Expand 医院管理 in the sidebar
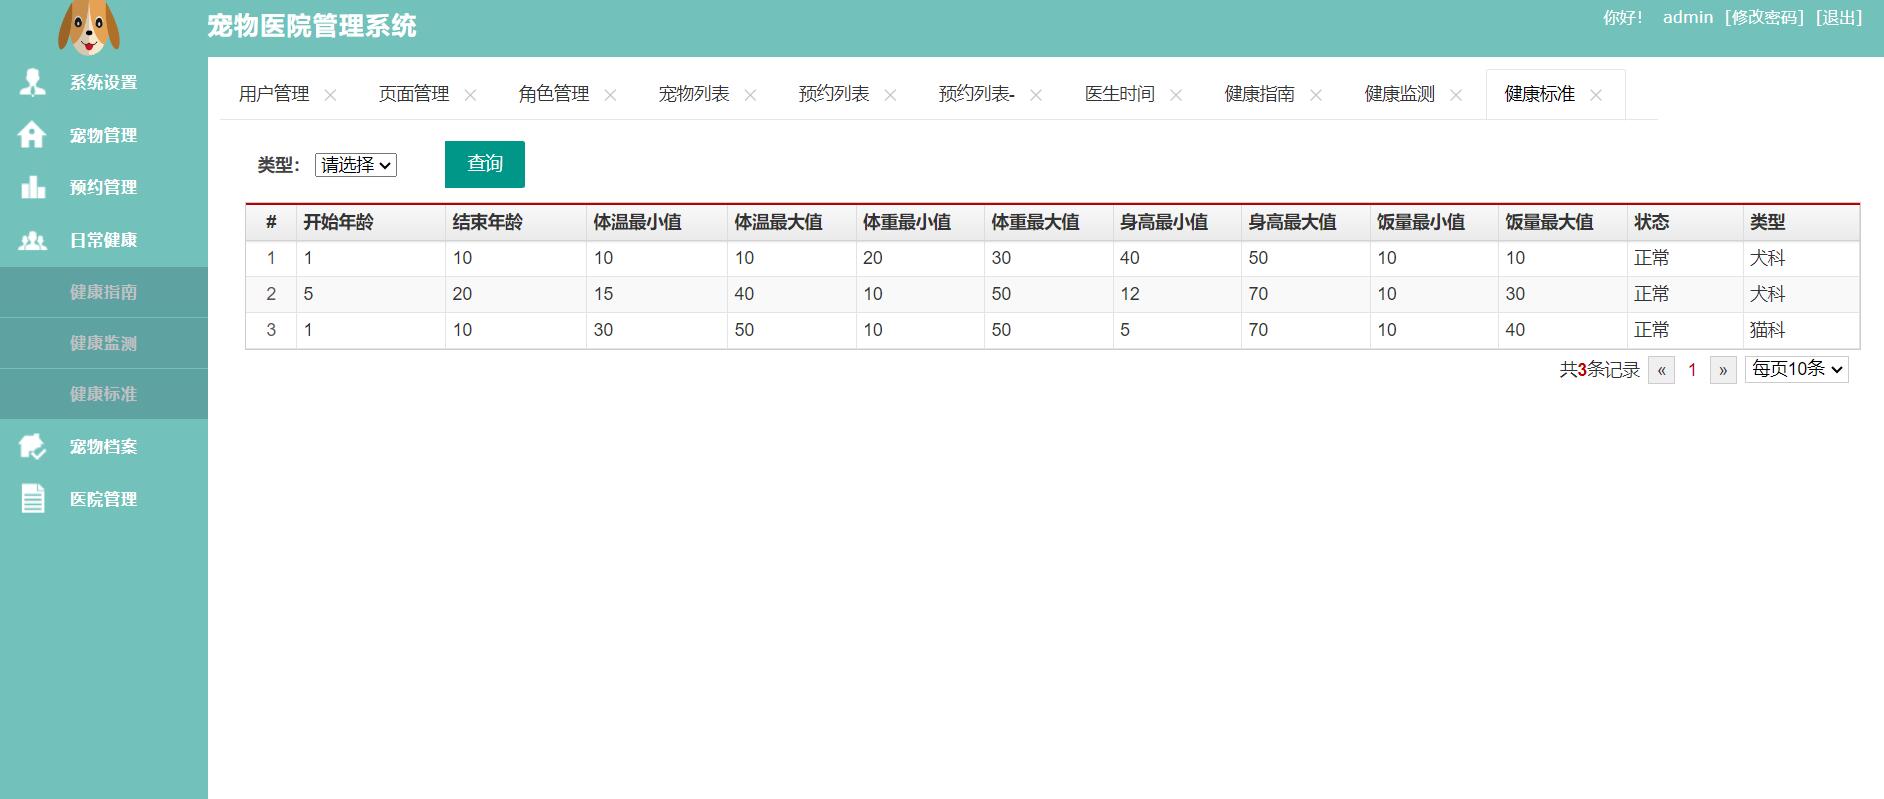Screen dimensions: 1884x799 pos(104,498)
